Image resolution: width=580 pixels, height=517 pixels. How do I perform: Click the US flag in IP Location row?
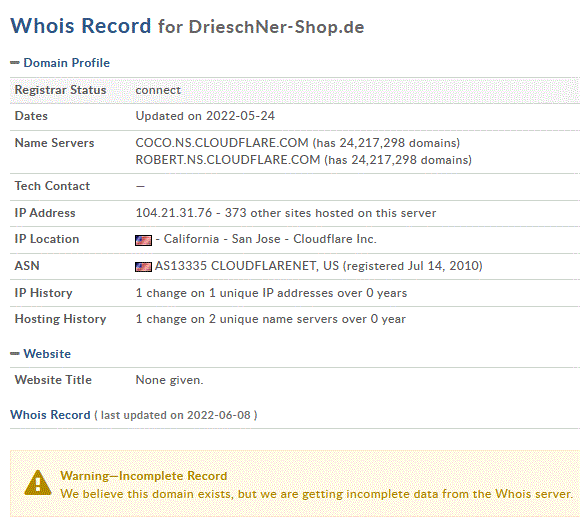click(144, 240)
